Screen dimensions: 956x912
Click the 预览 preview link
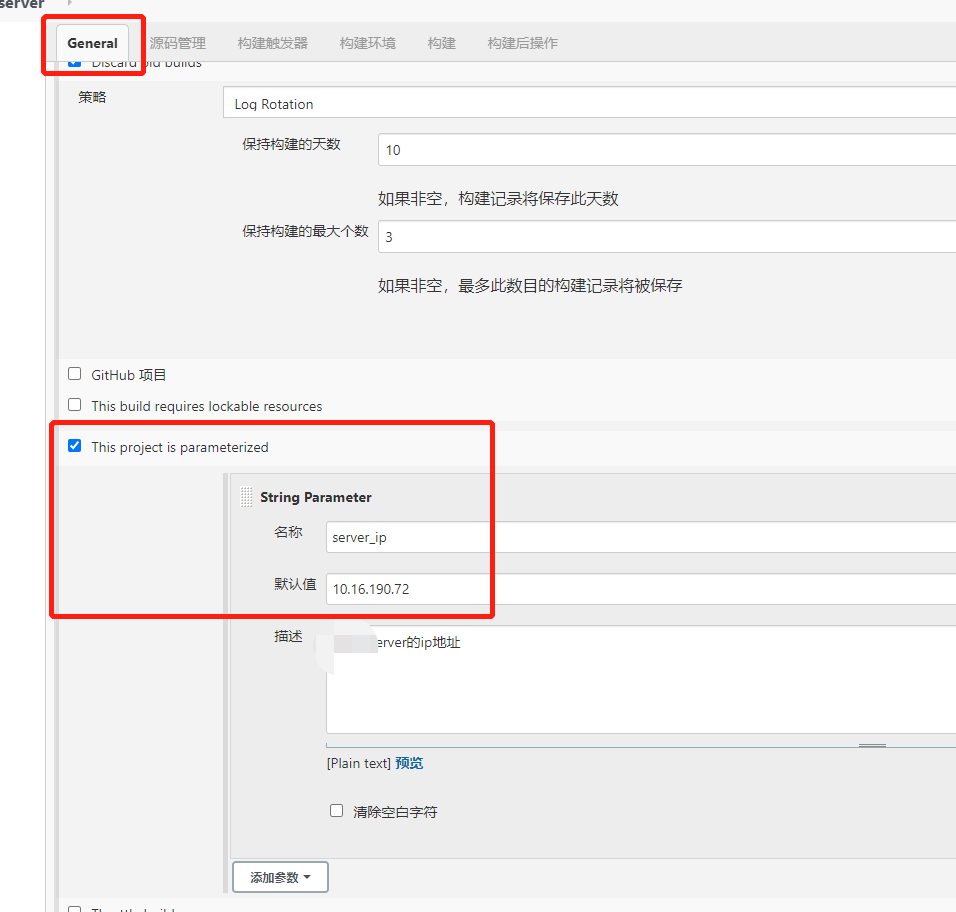(409, 762)
